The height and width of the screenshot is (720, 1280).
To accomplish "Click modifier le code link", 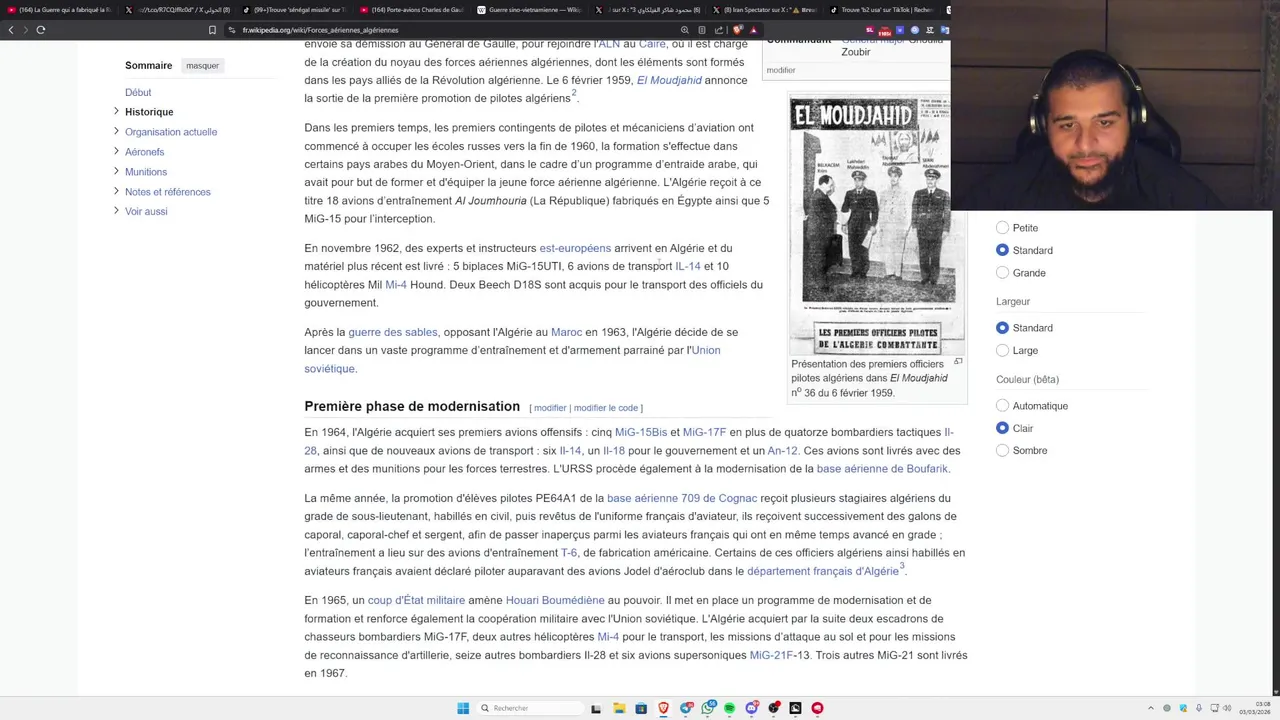I will click(x=606, y=408).
